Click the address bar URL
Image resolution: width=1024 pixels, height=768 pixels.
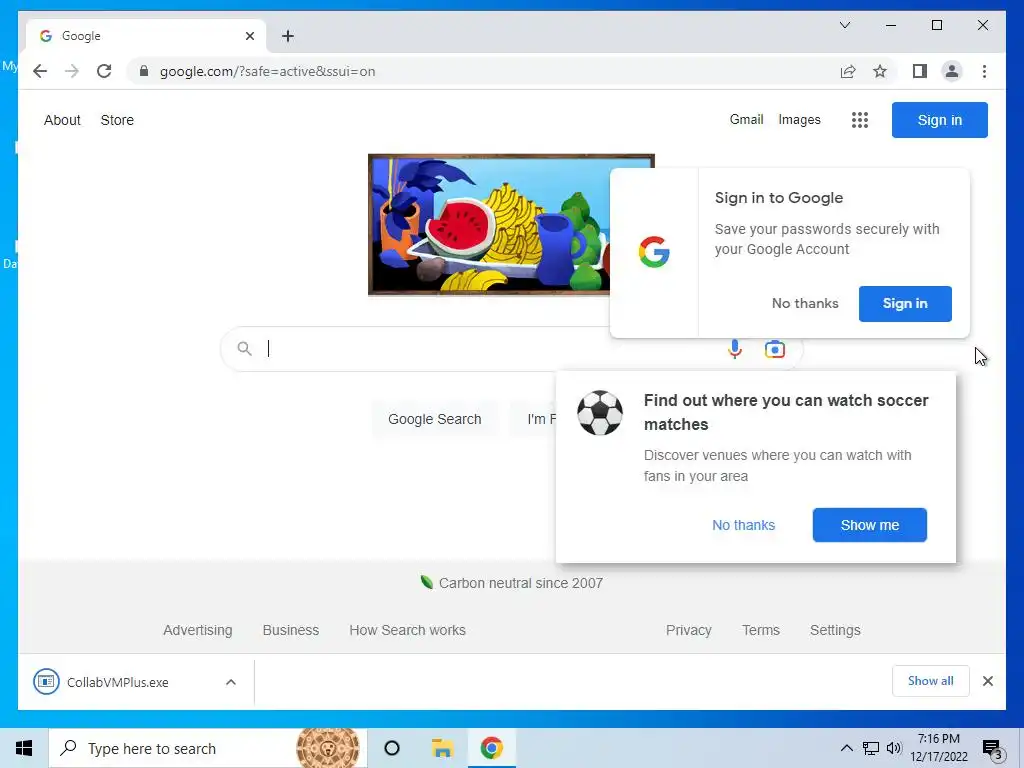click(x=268, y=71)
